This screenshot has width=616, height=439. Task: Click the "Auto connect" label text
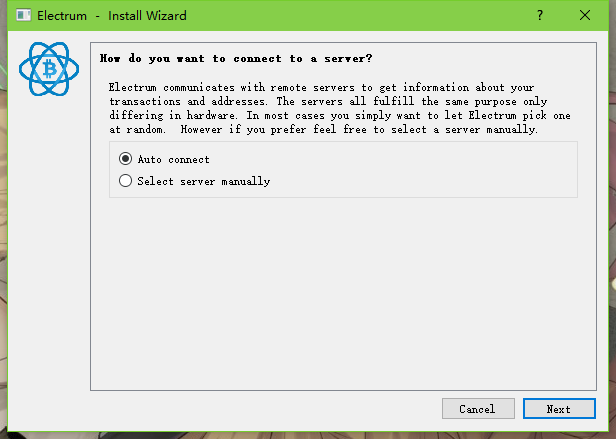pyautogui.click(x=173, y=159)
